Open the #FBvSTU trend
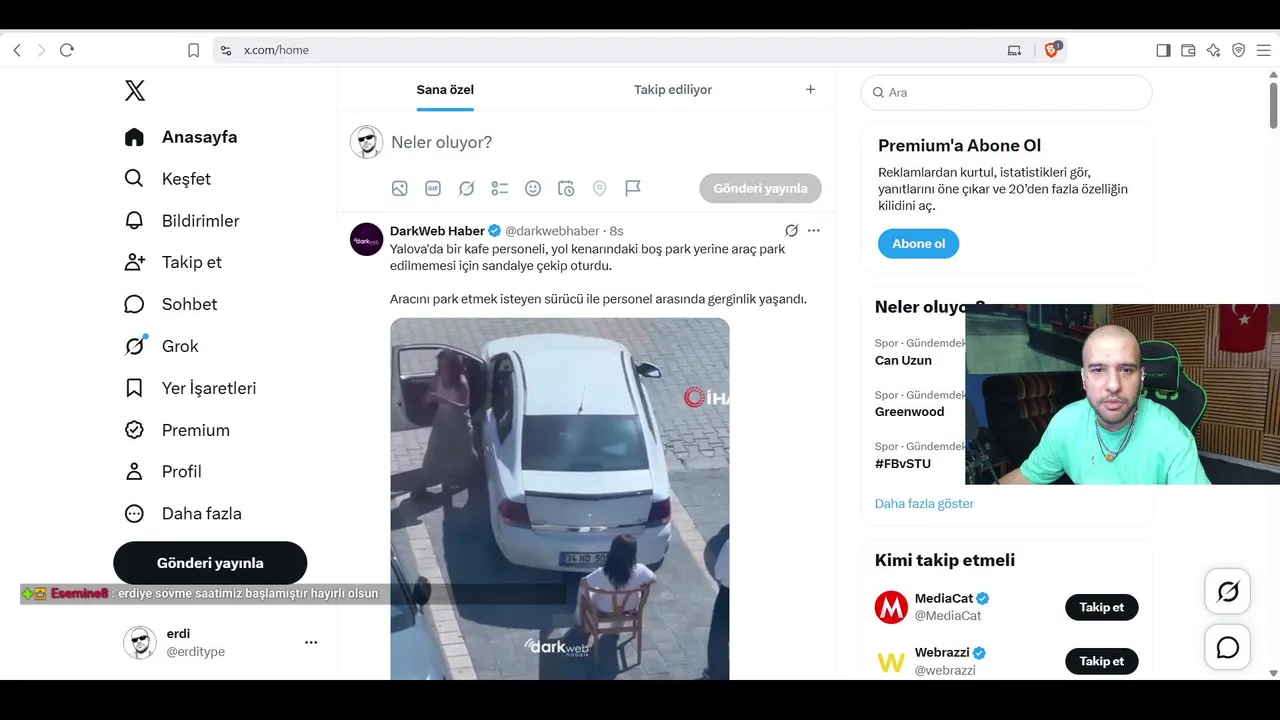Viewport: 1280px width, 720px height. tap(903, 464)
